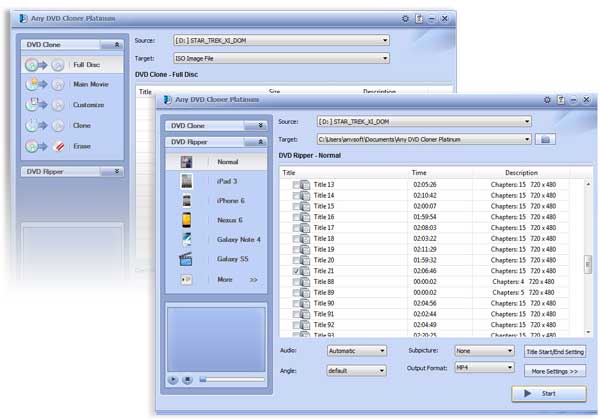Select Title 91 row time 02:02:44
The height and width of the screenshot is (420, 600).
[x=425, y=314]
